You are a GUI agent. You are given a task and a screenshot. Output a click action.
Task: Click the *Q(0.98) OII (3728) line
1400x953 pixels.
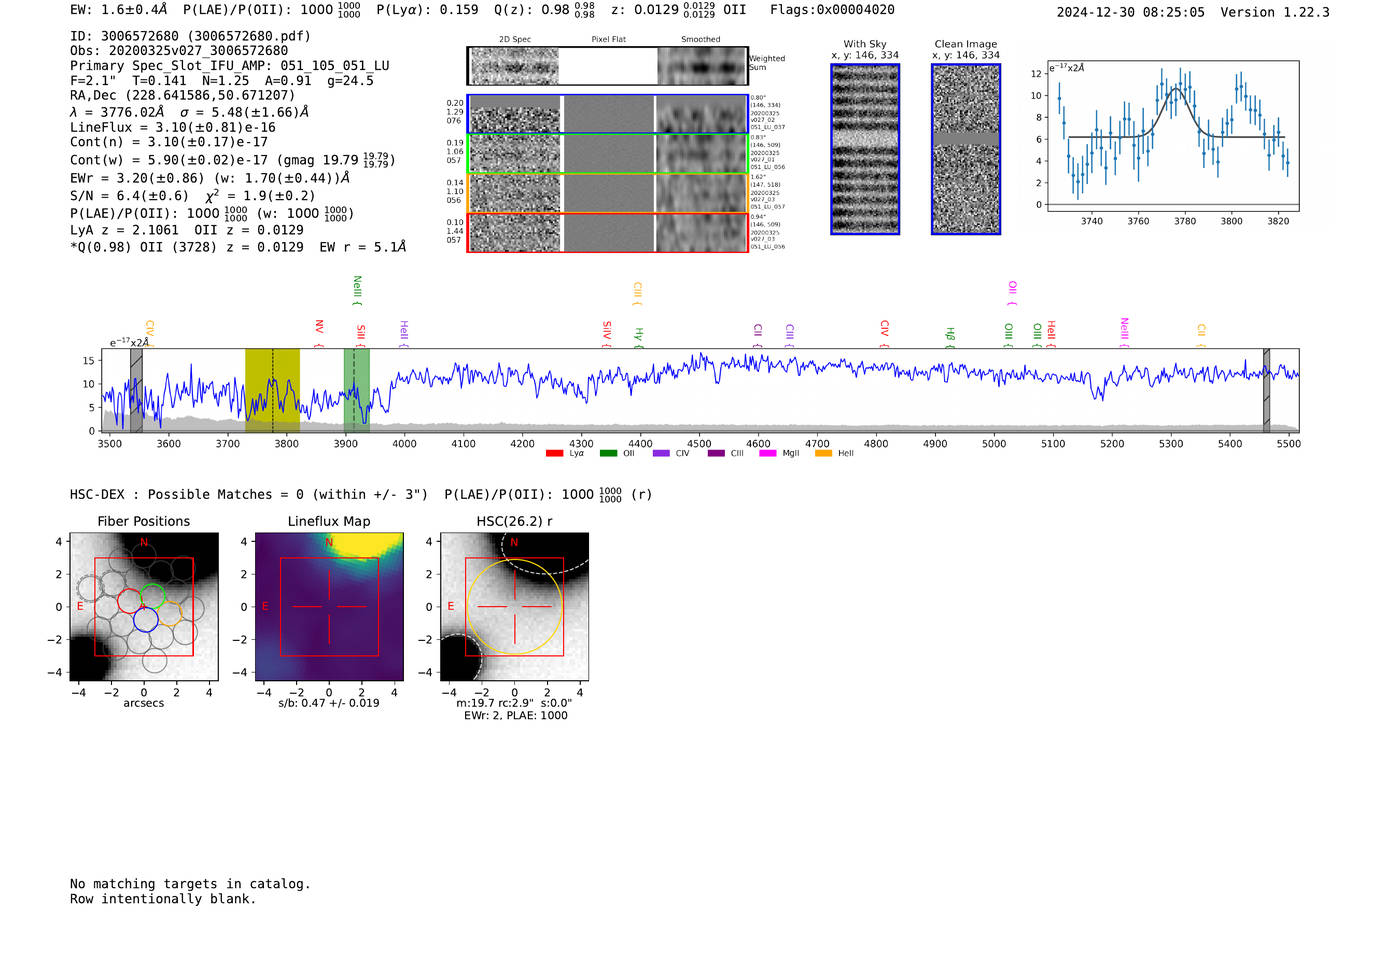pos(238,247)
